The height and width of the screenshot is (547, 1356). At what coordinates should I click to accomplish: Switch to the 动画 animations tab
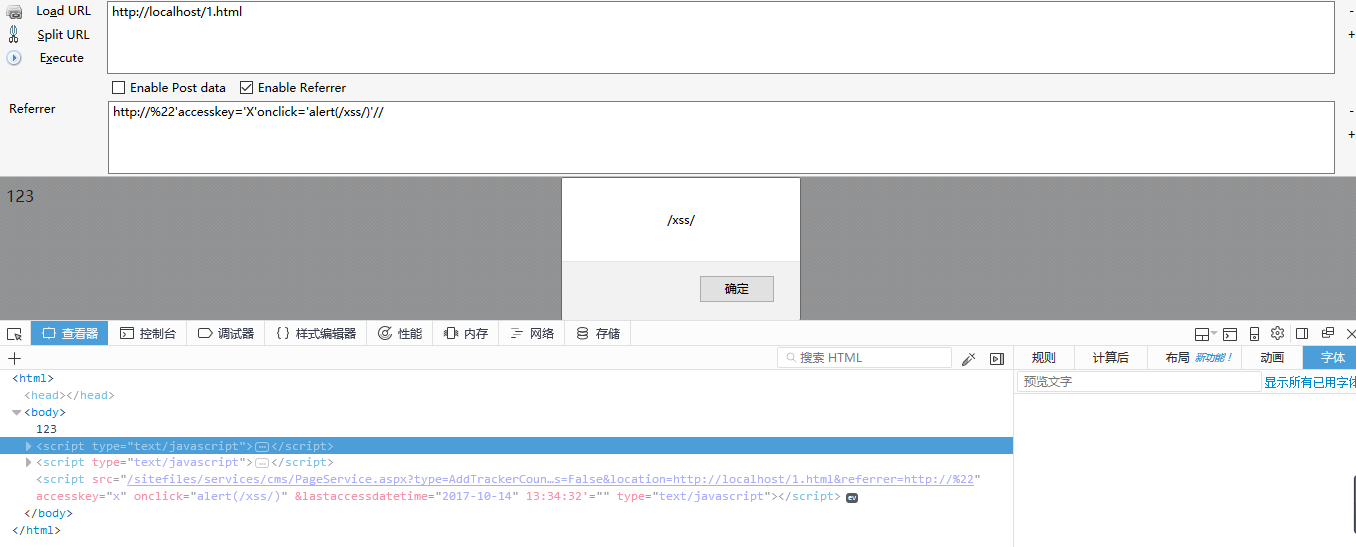[1272, 358]
